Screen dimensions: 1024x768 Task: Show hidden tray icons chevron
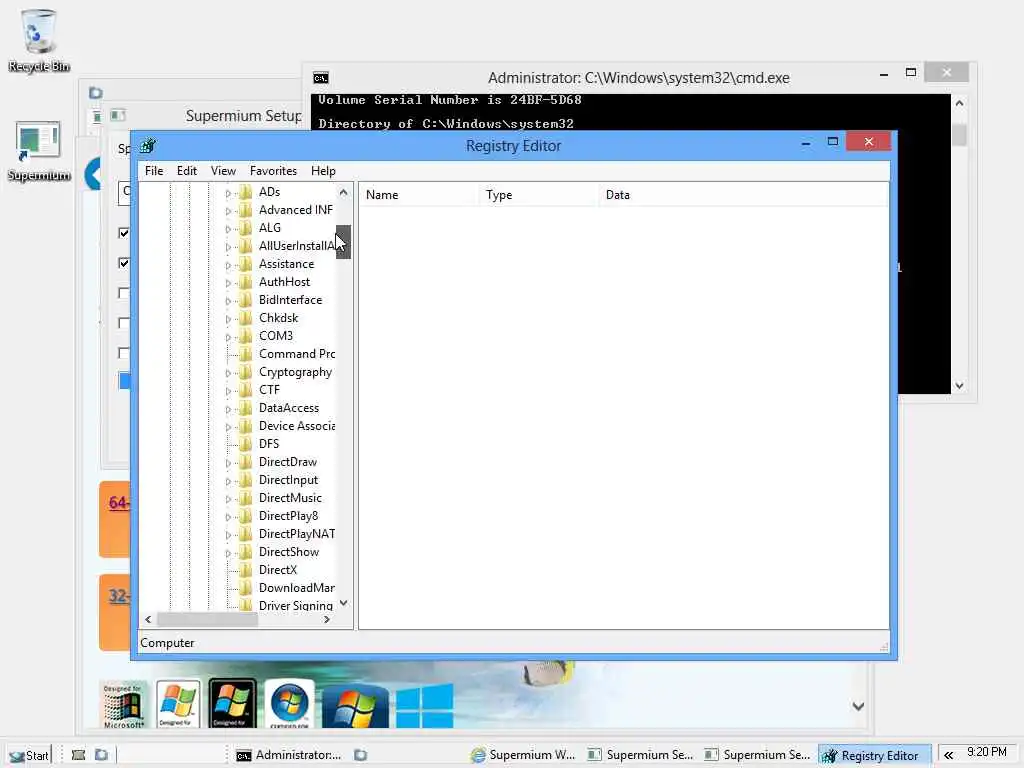[x=948, y=756]
